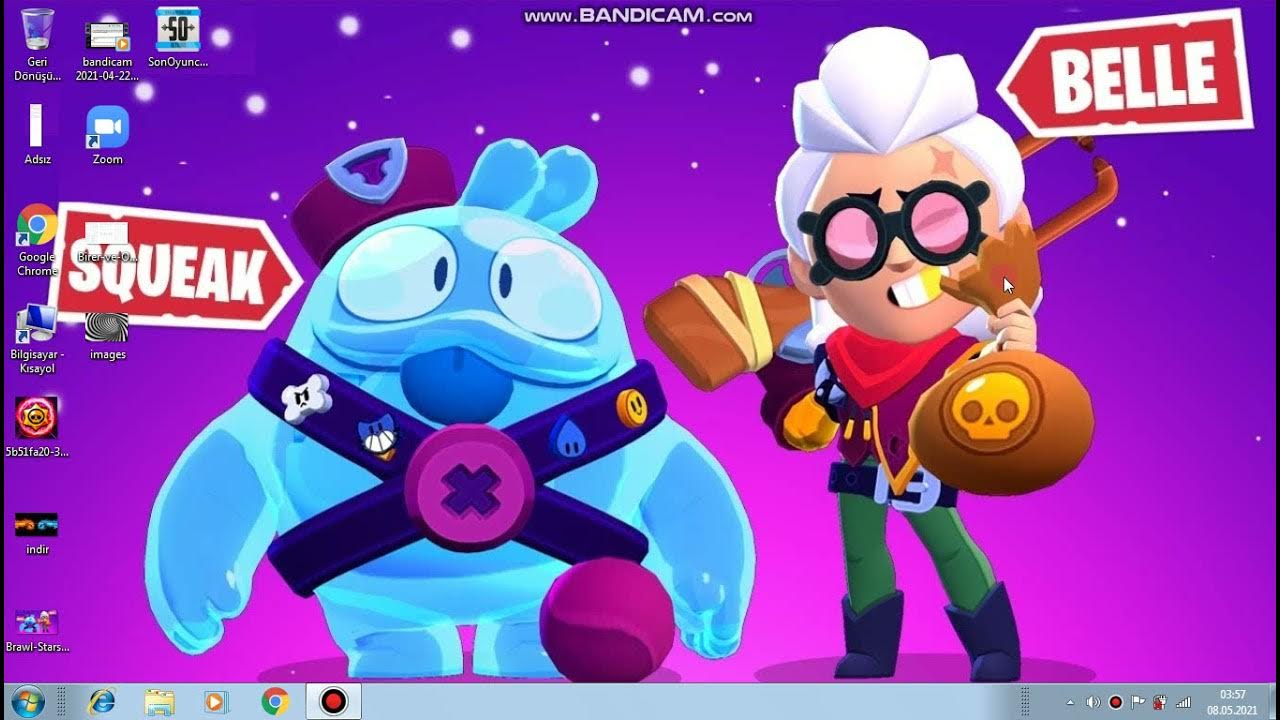The width and height of the screenshot is (1280, 720).
Task: Open the volume speaker tray icon
Action: [1093, 702]
